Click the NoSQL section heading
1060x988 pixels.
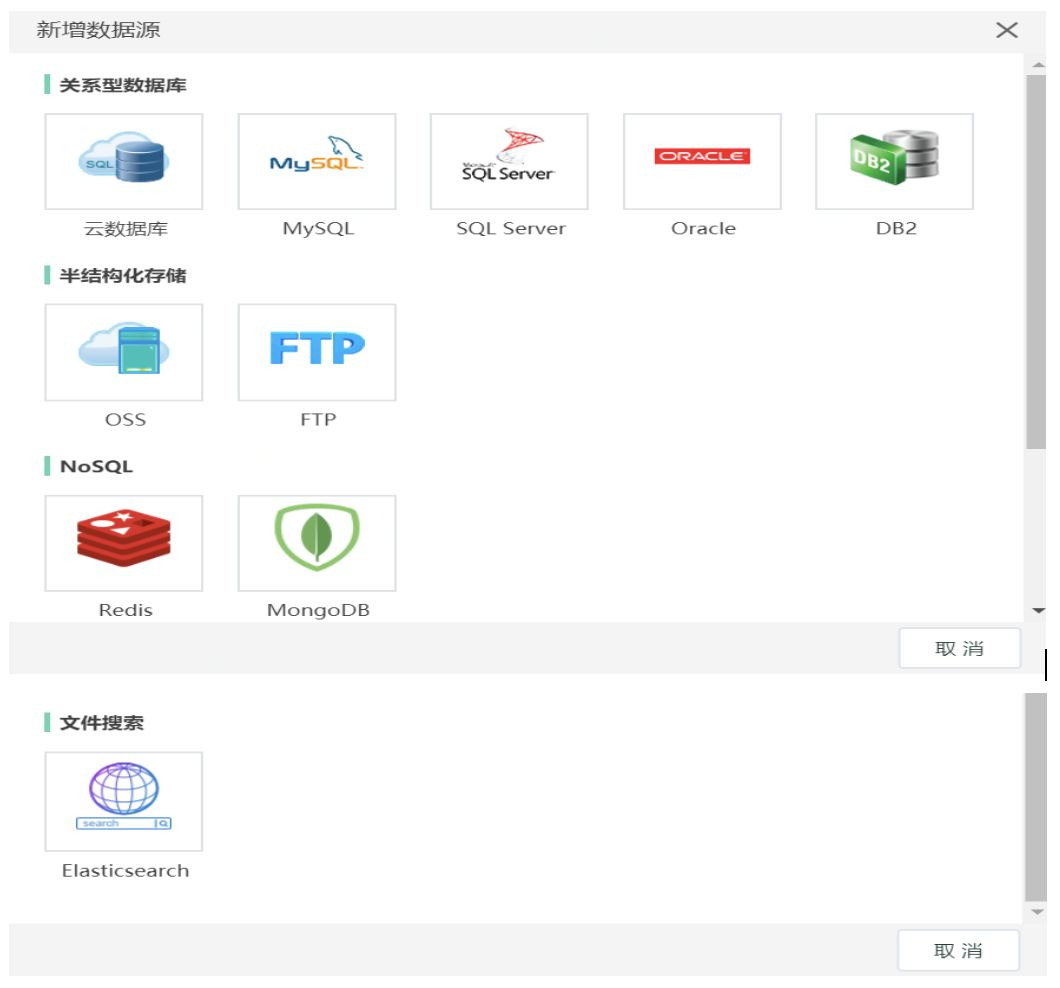[96, 467]
